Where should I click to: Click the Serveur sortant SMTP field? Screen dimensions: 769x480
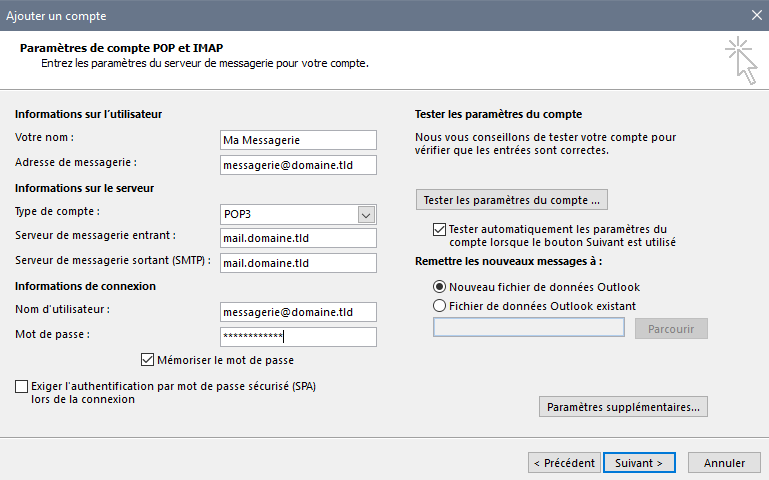pyautogui.click(x=298, y=263)
